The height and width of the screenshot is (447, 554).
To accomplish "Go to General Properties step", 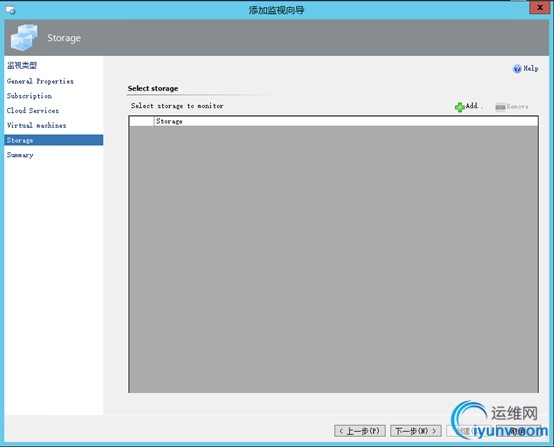I will click(x=40, y=81).
